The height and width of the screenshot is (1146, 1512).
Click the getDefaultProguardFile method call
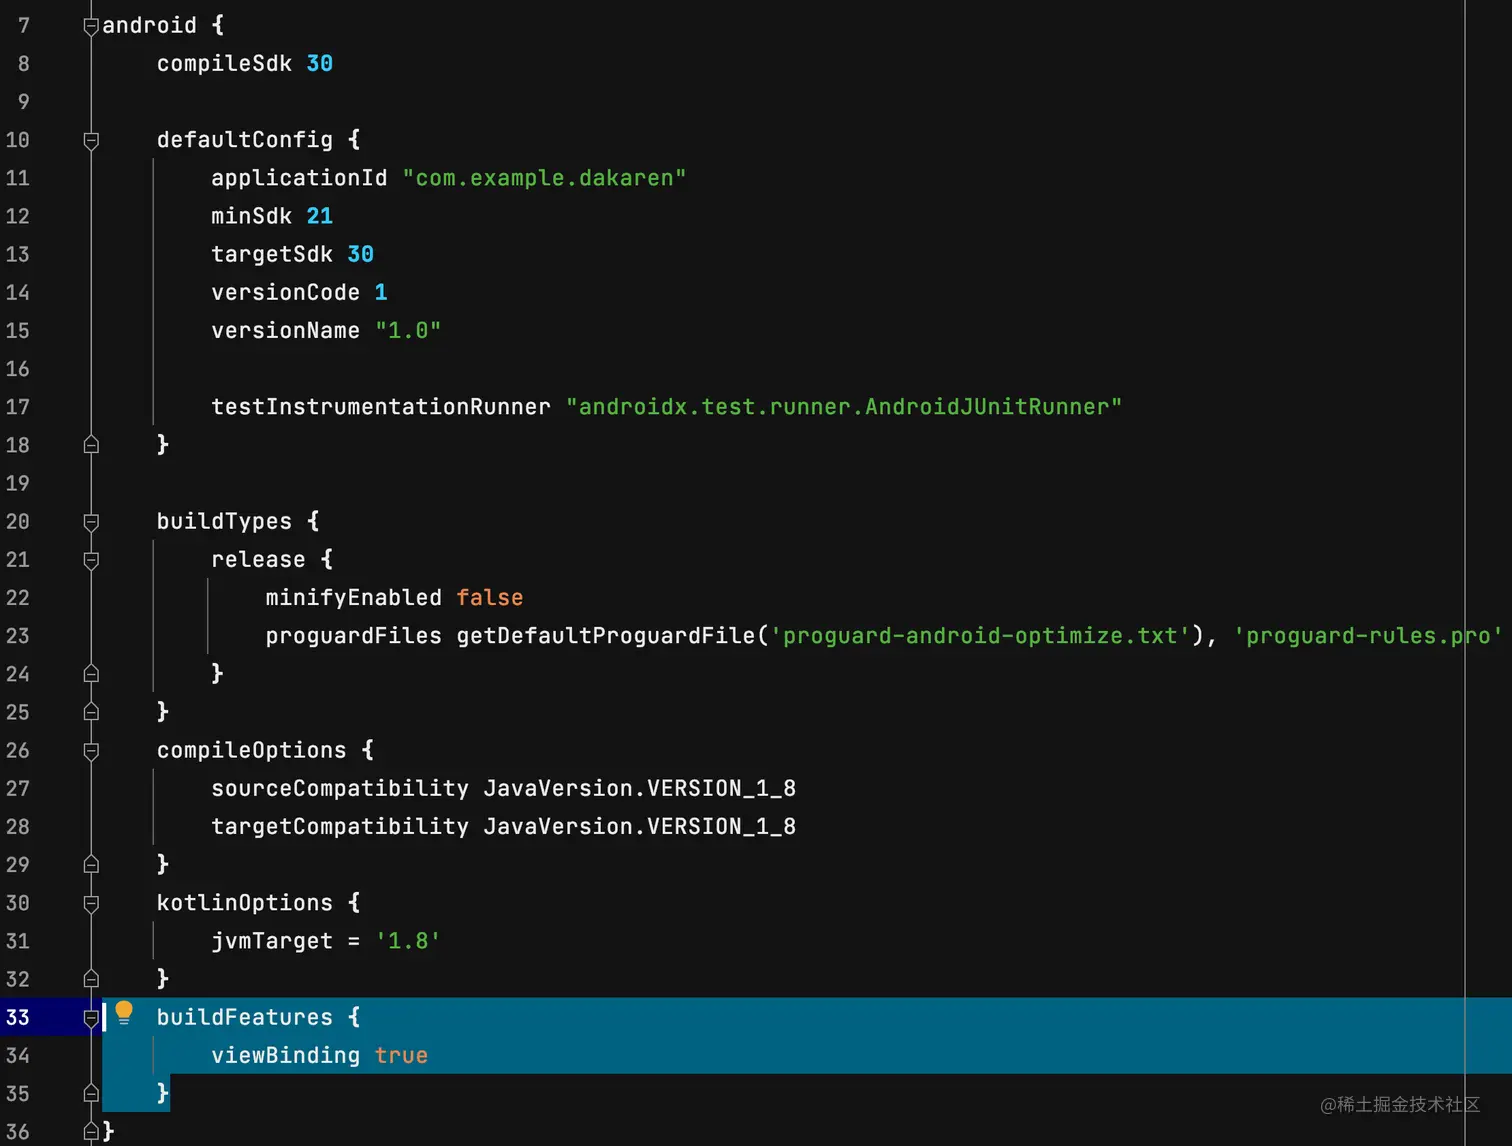click(x=606, y=636)
